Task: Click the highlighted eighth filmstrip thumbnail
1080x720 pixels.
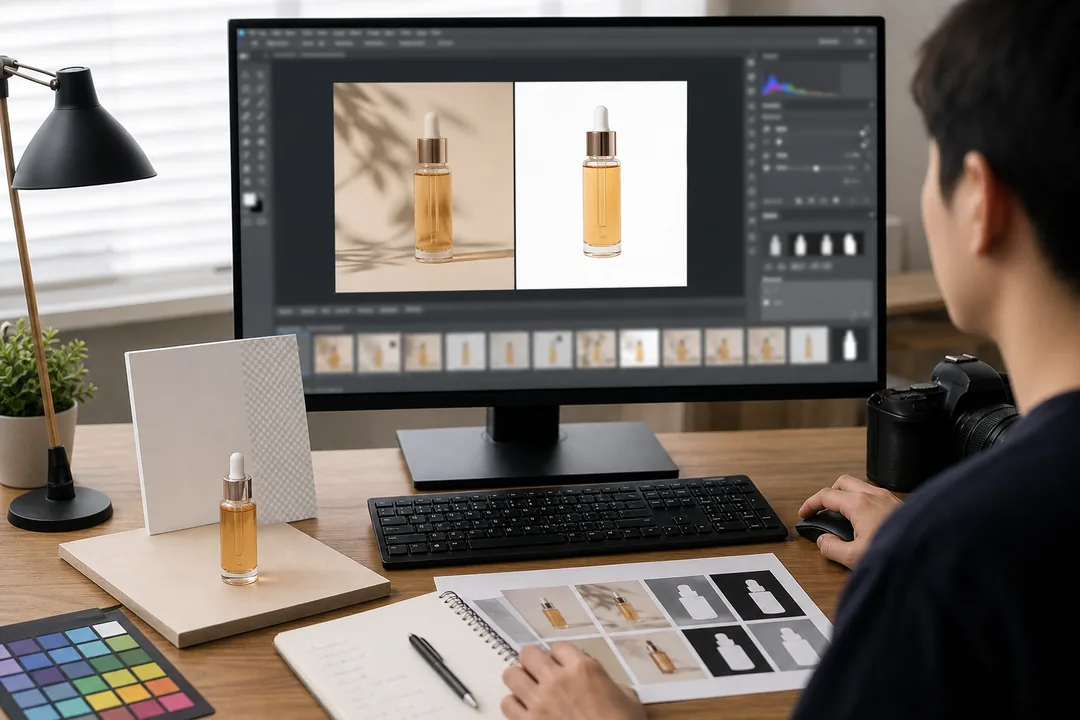Action: coord(638,347)
